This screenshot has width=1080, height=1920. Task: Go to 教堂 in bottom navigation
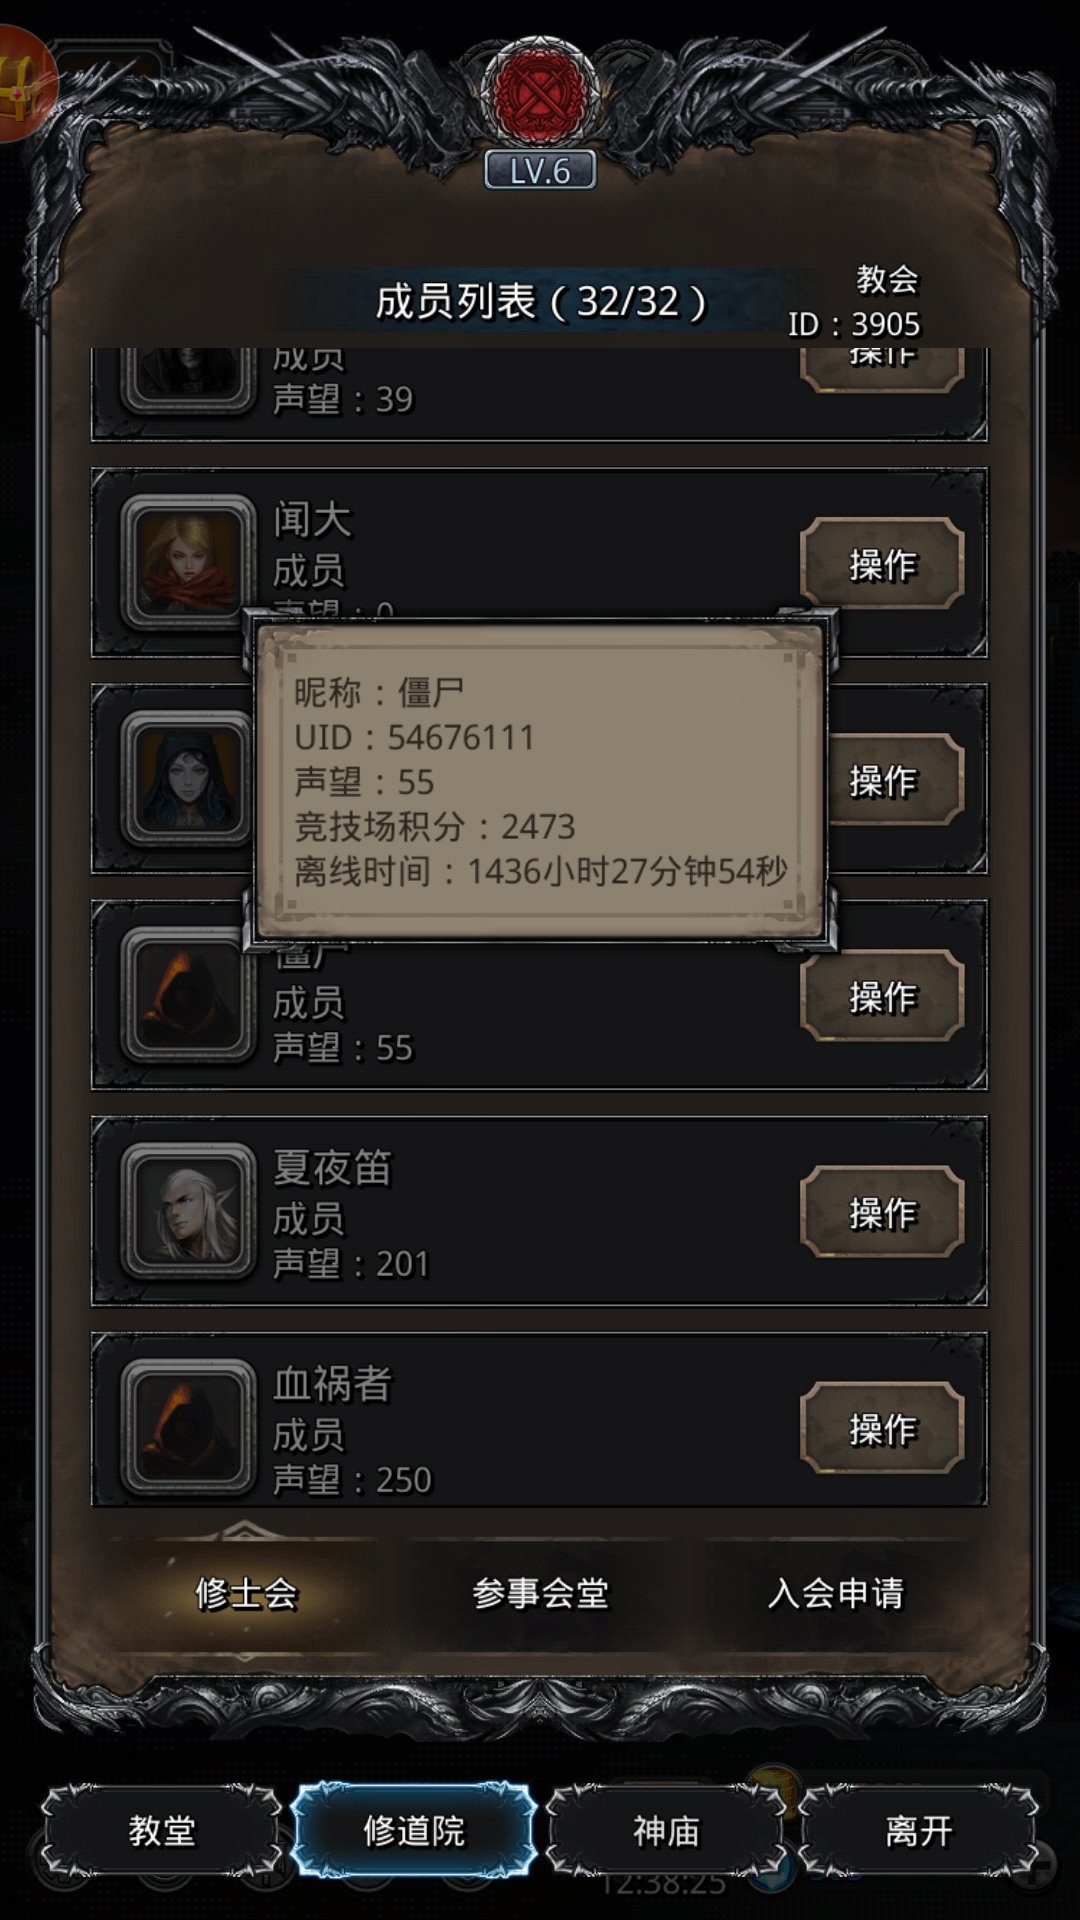[x=161, y=1831]
